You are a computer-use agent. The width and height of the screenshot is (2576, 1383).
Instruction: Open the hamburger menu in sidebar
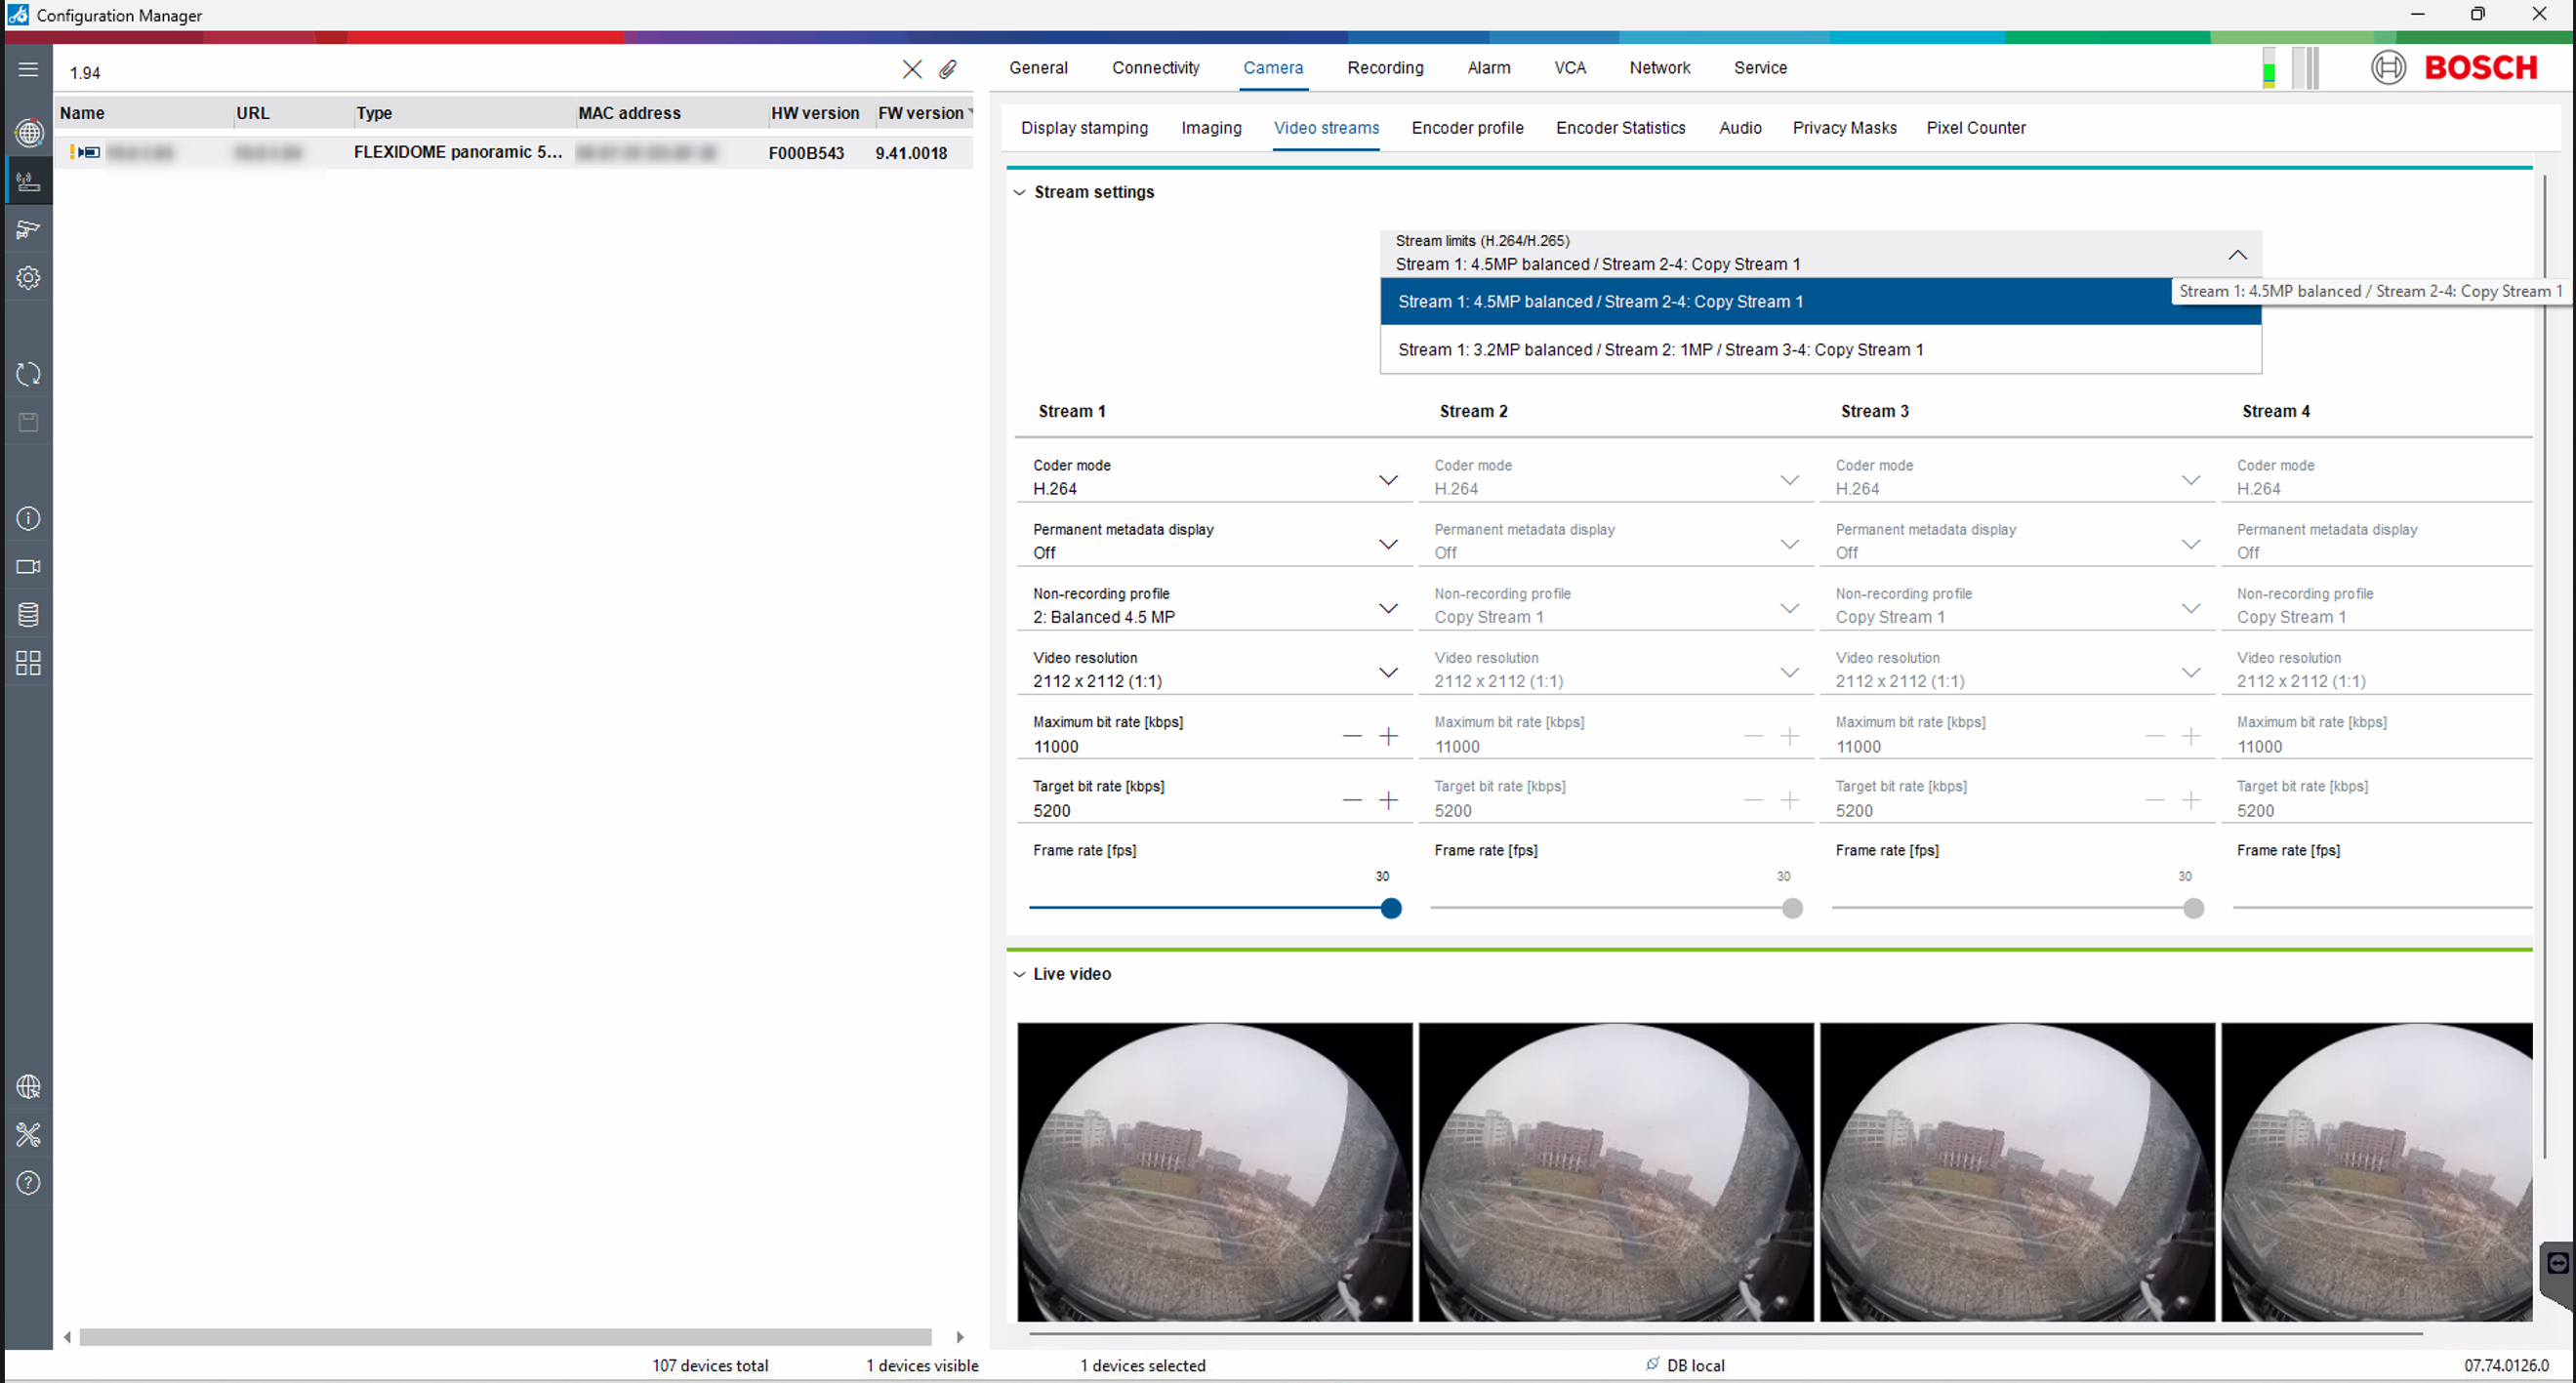(x=28, y=69)
